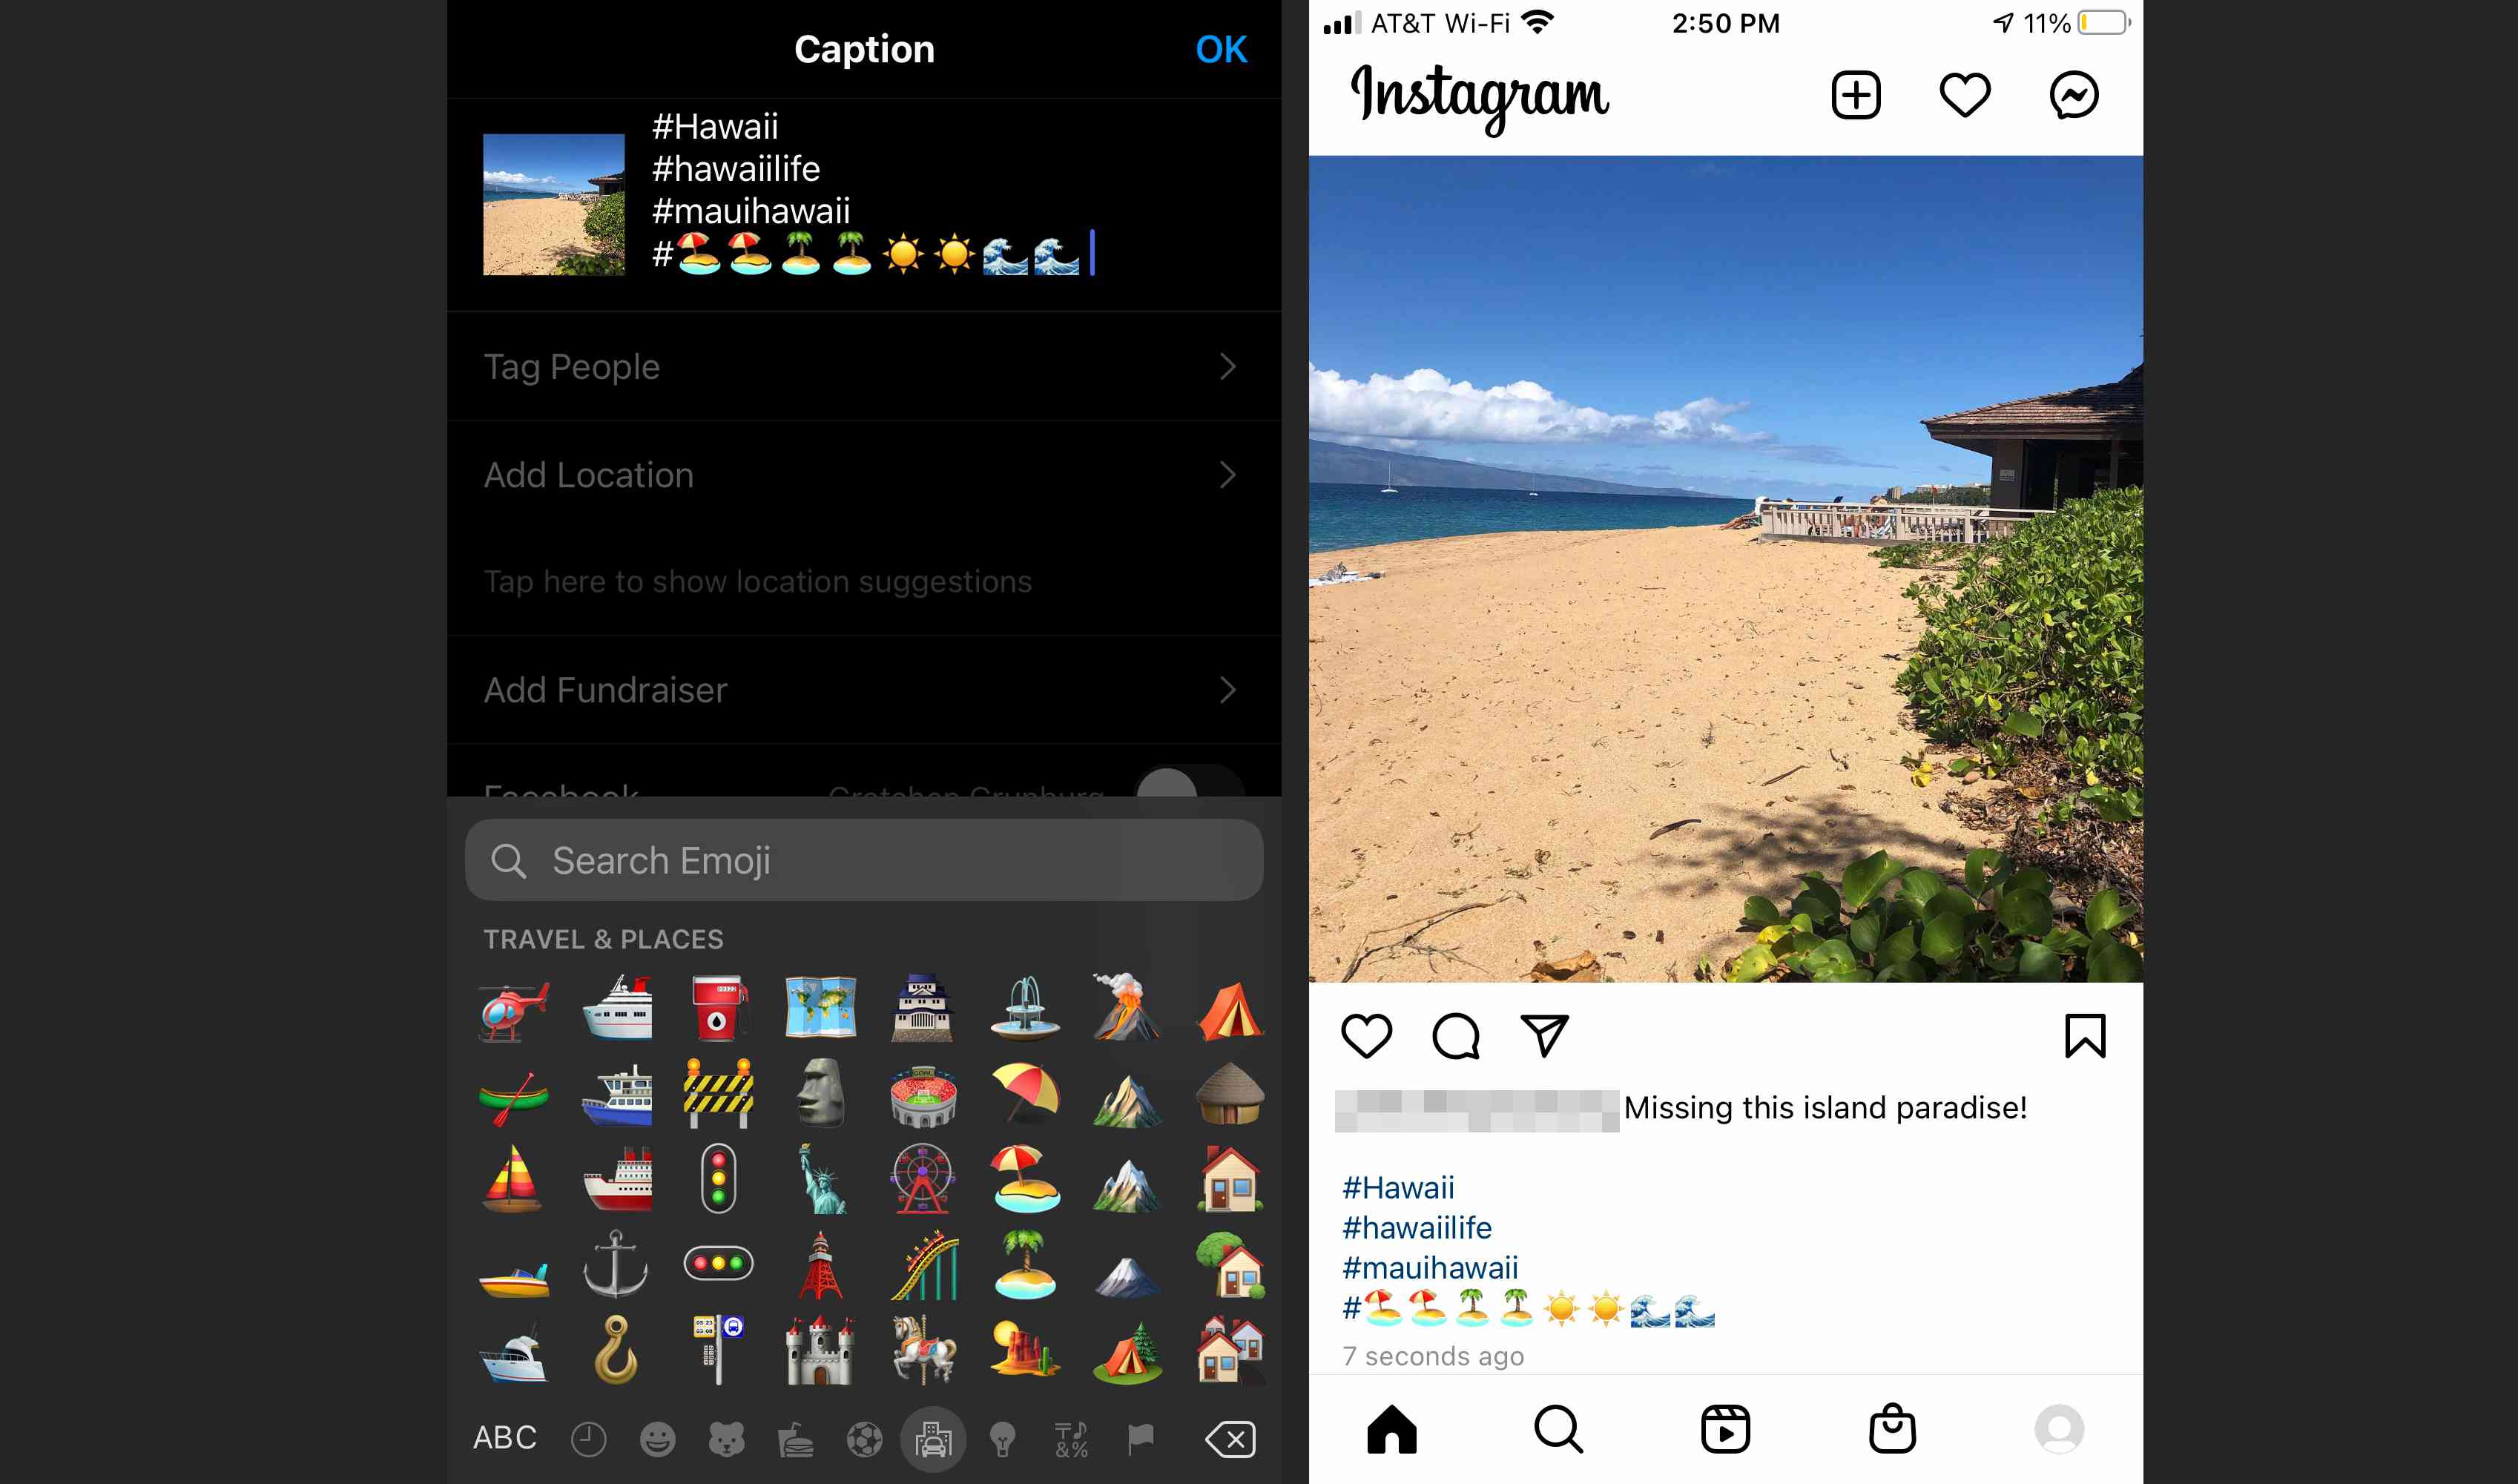Tap the emoji search bar
Viewport: 2518px width, 1484px height.
[866, 860]
